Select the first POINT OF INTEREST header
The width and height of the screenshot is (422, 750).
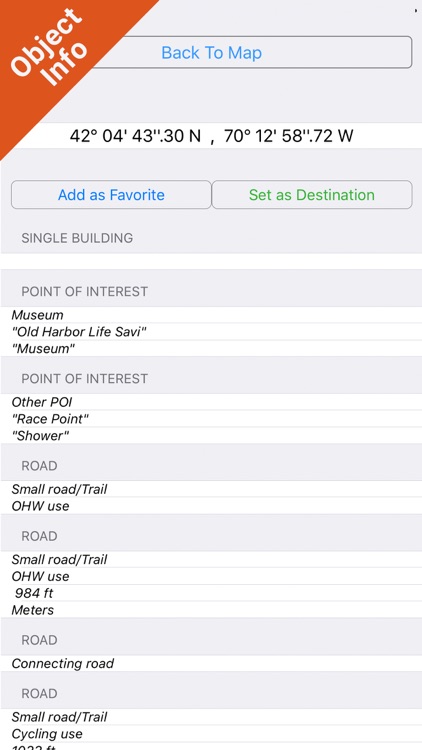211,291
